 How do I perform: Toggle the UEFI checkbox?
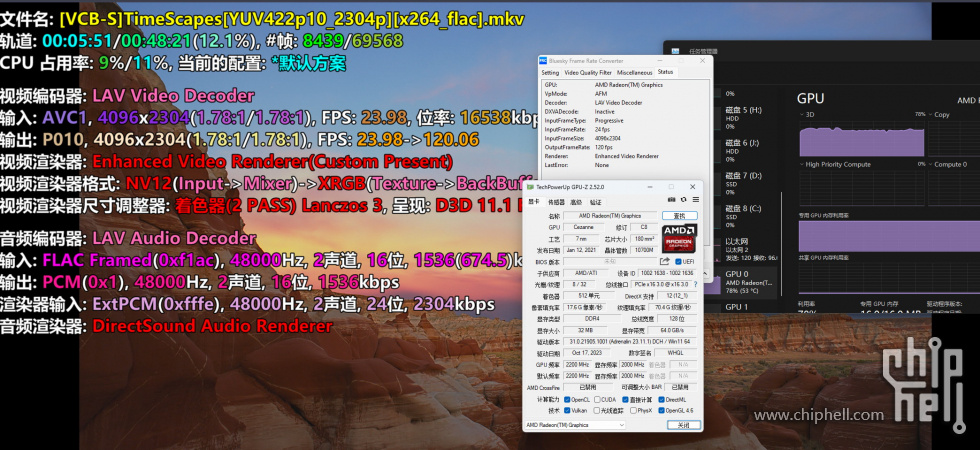(x=678, y=262)
